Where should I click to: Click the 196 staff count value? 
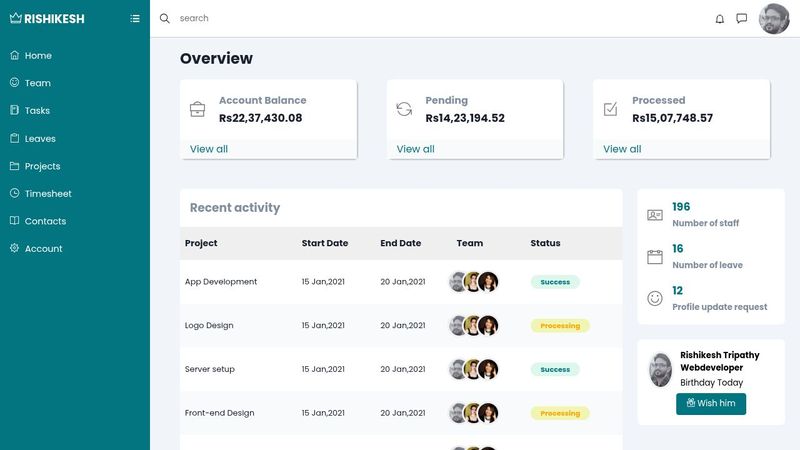(681, 207)
